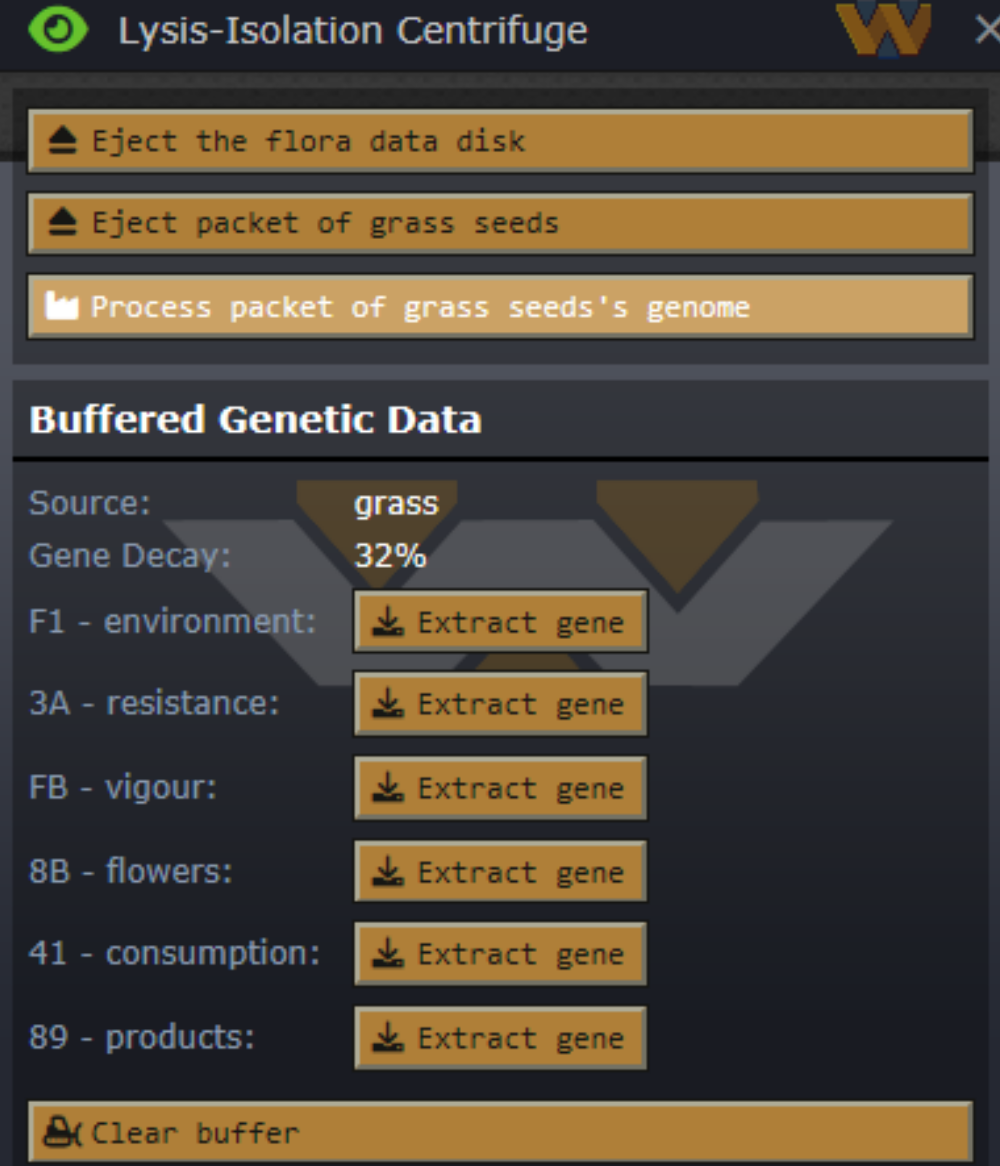Click the download icon for 8B flowers
Image resolution: width=1000 pixels, height=1166 pixels.
(388, 872)
